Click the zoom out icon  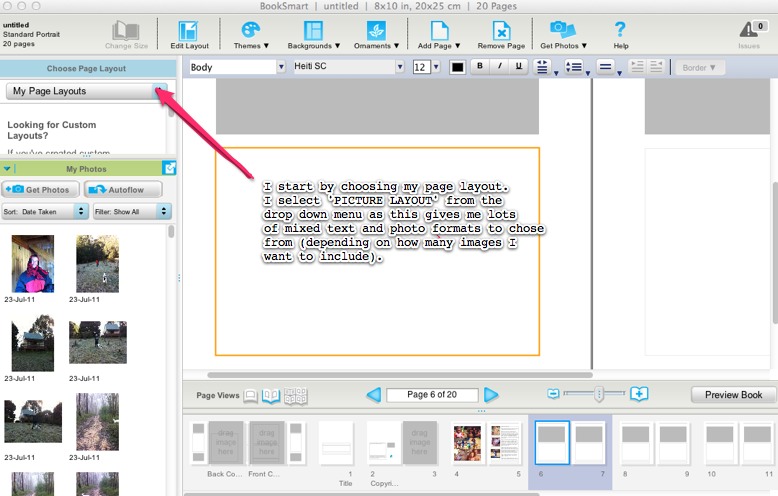point(553,394)
